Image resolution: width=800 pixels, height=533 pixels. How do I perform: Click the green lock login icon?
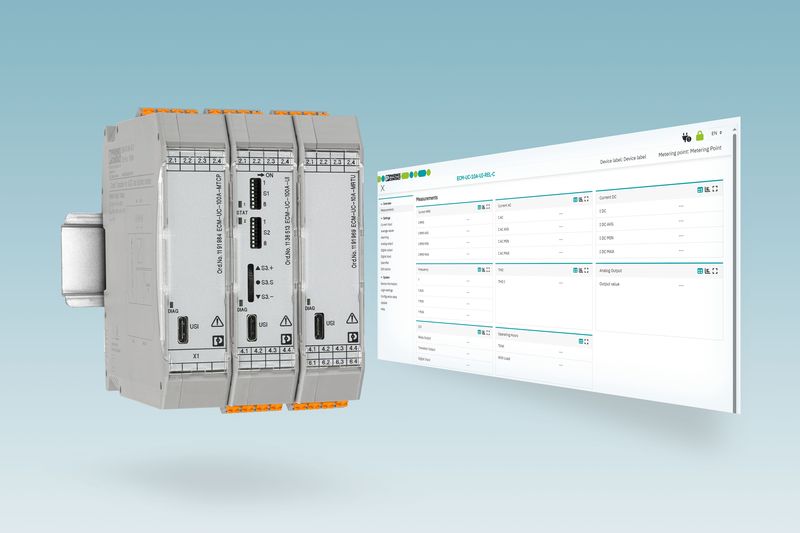point(700,135)
